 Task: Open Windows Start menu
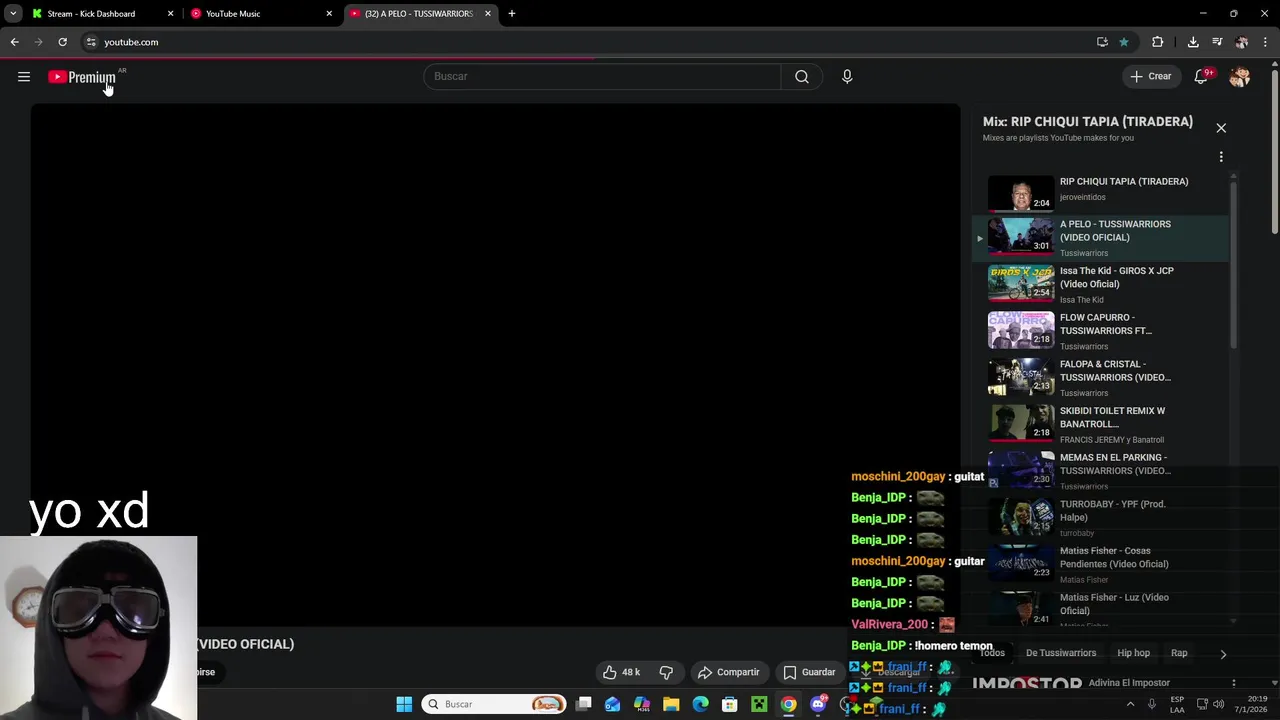click(404, 704)
